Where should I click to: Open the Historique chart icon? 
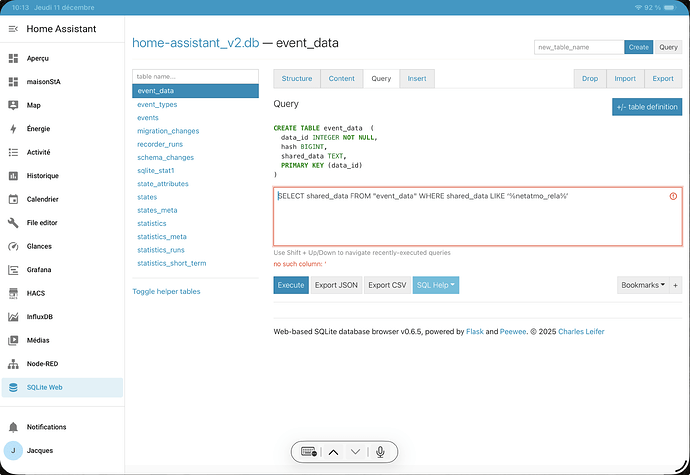click(13, 176)
